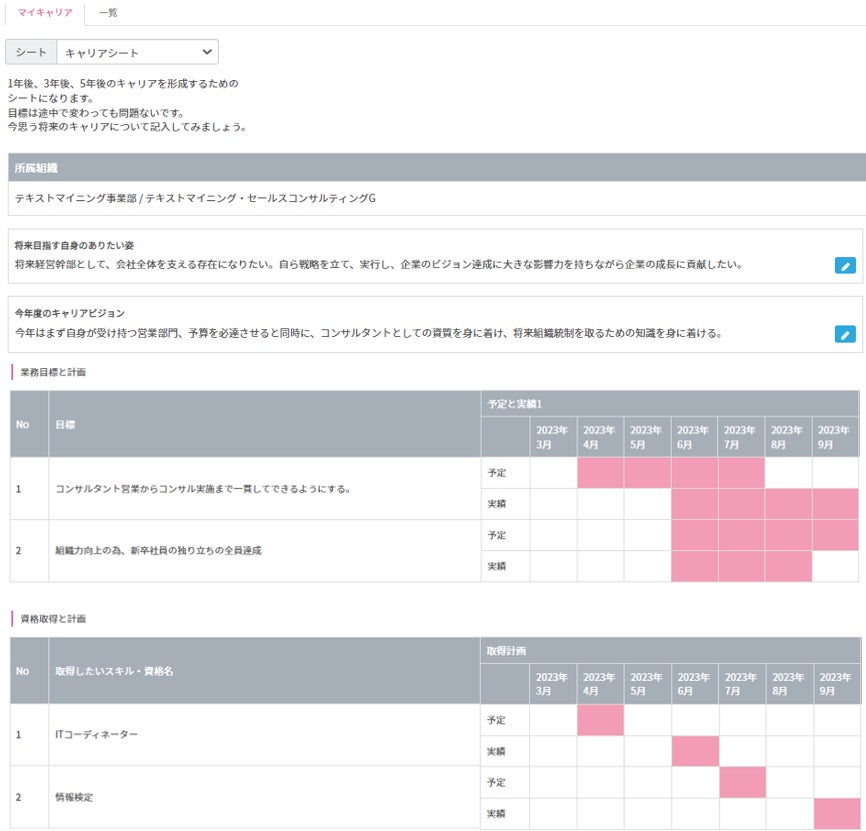Screen dimensions: 866x831
Task: Click the 取得したいスキル・資格名 column header
Action: click(x=264, y=671)
